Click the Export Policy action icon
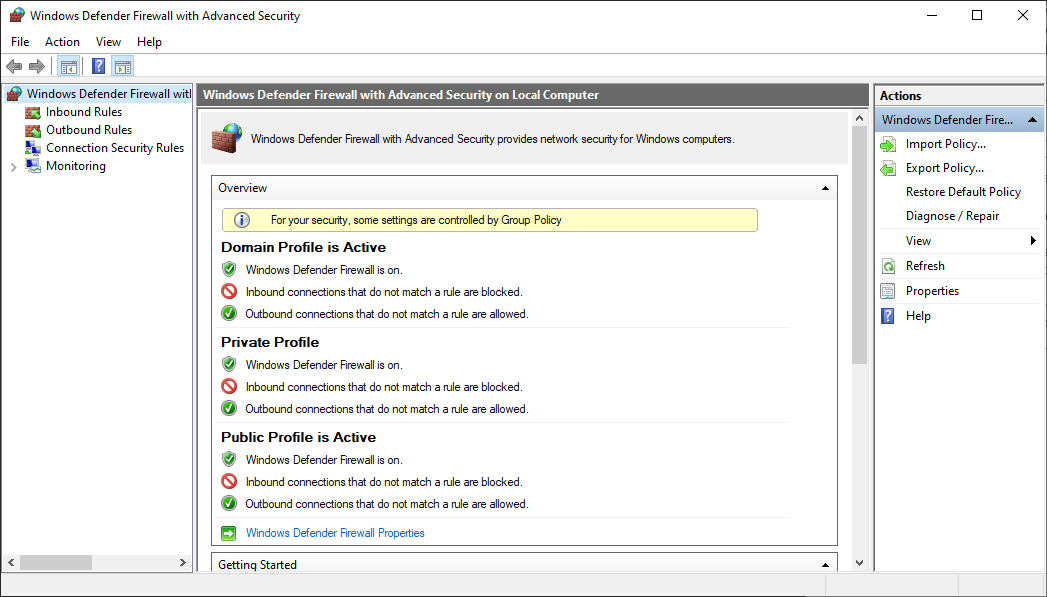 click(x=888, y=168)
